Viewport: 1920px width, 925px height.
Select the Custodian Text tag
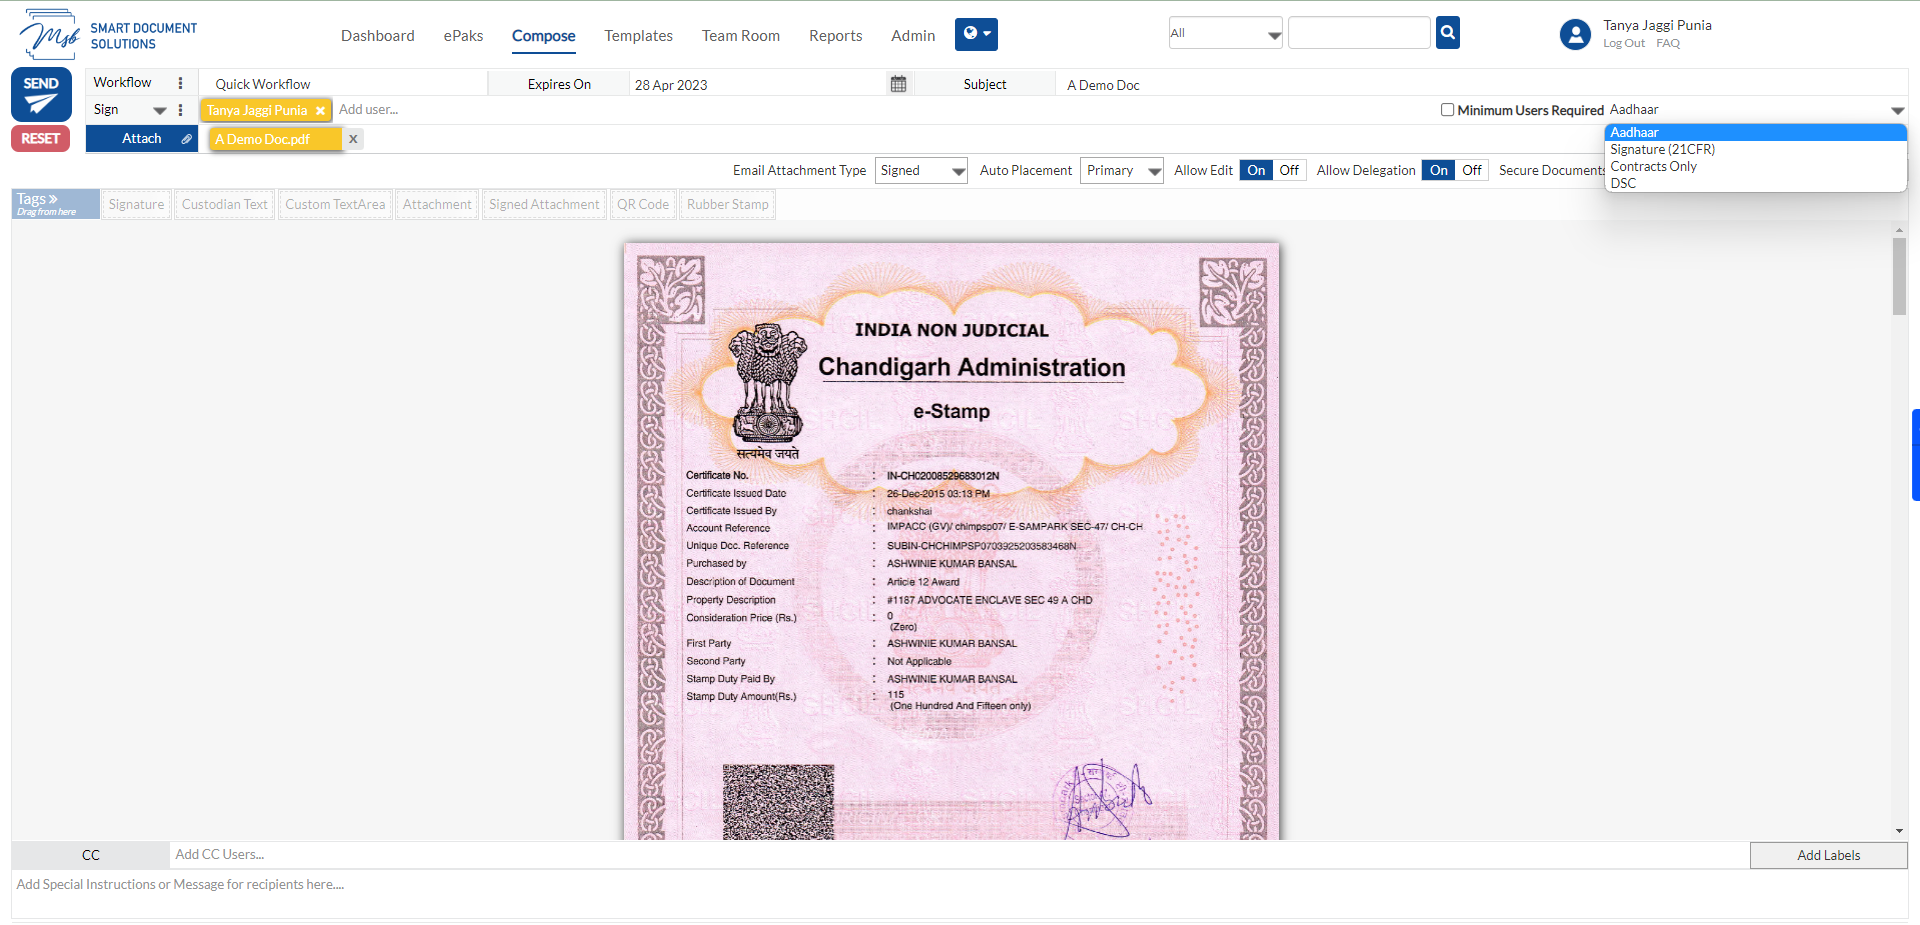(x=225, y=204)
